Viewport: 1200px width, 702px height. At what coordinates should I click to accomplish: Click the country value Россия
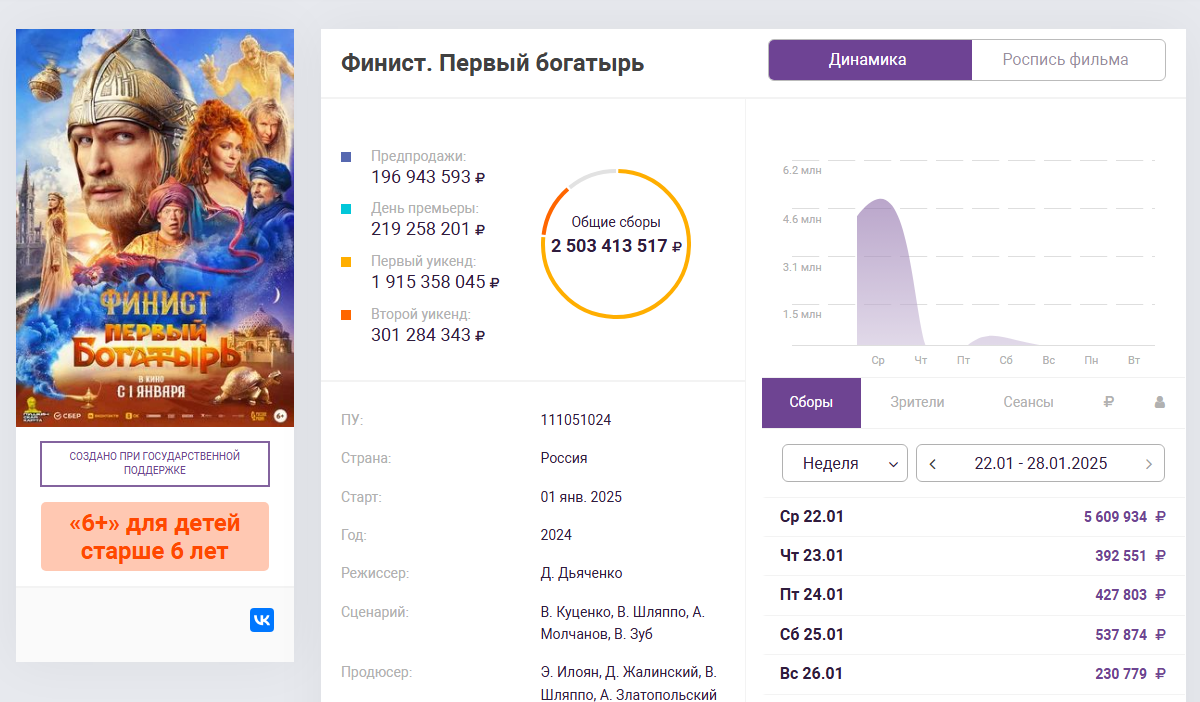point(564,458)
